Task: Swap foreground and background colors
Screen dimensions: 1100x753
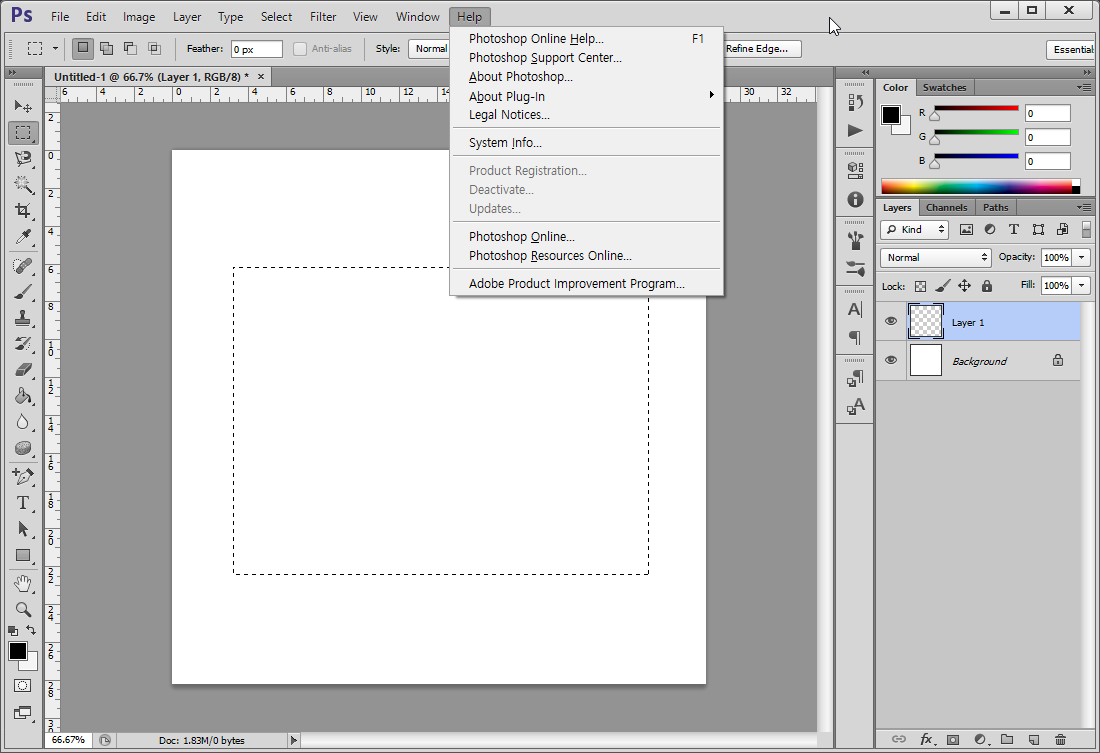Action: click(31, 630)
